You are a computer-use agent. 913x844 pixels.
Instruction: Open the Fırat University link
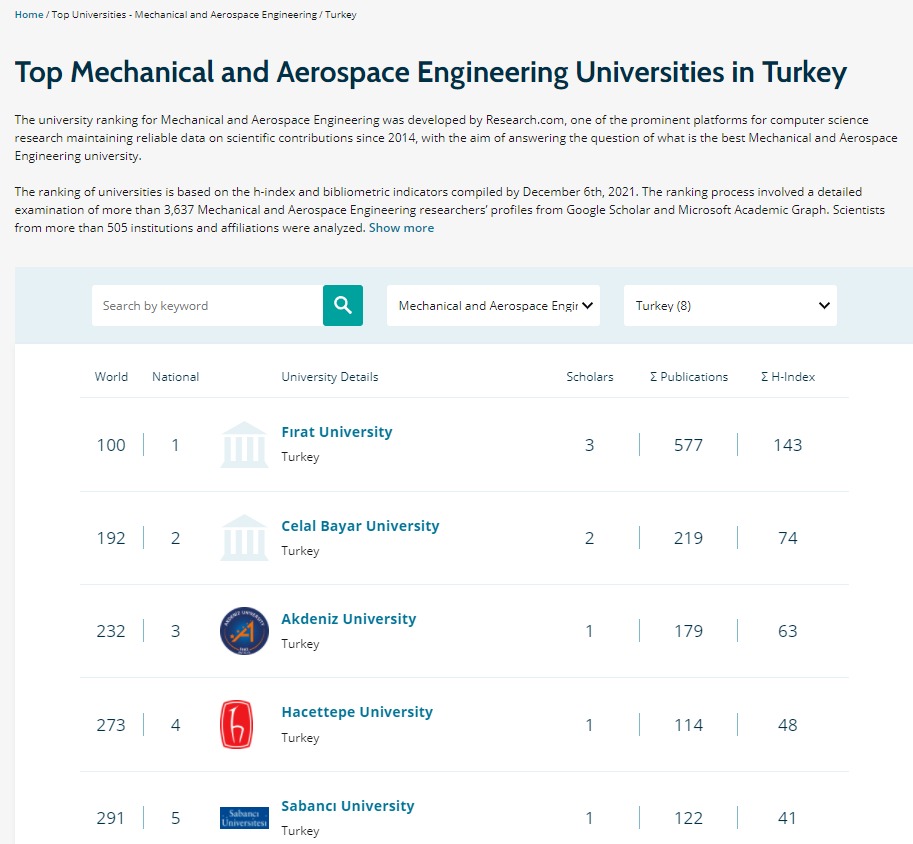pos(337,432)
